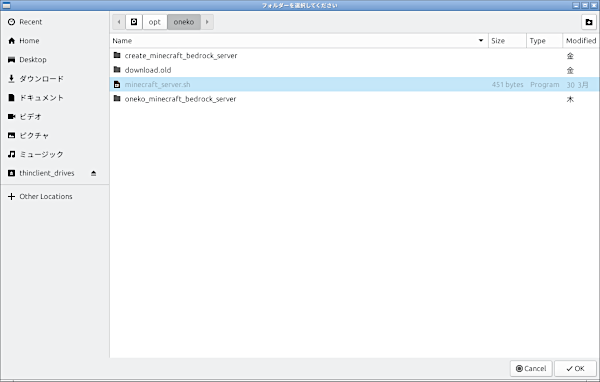Image resolution: width=600 pixels, height=382 pixels.
Task: Sort by the Modified column header
Action: pyautogui.click(x=581, y=41)
